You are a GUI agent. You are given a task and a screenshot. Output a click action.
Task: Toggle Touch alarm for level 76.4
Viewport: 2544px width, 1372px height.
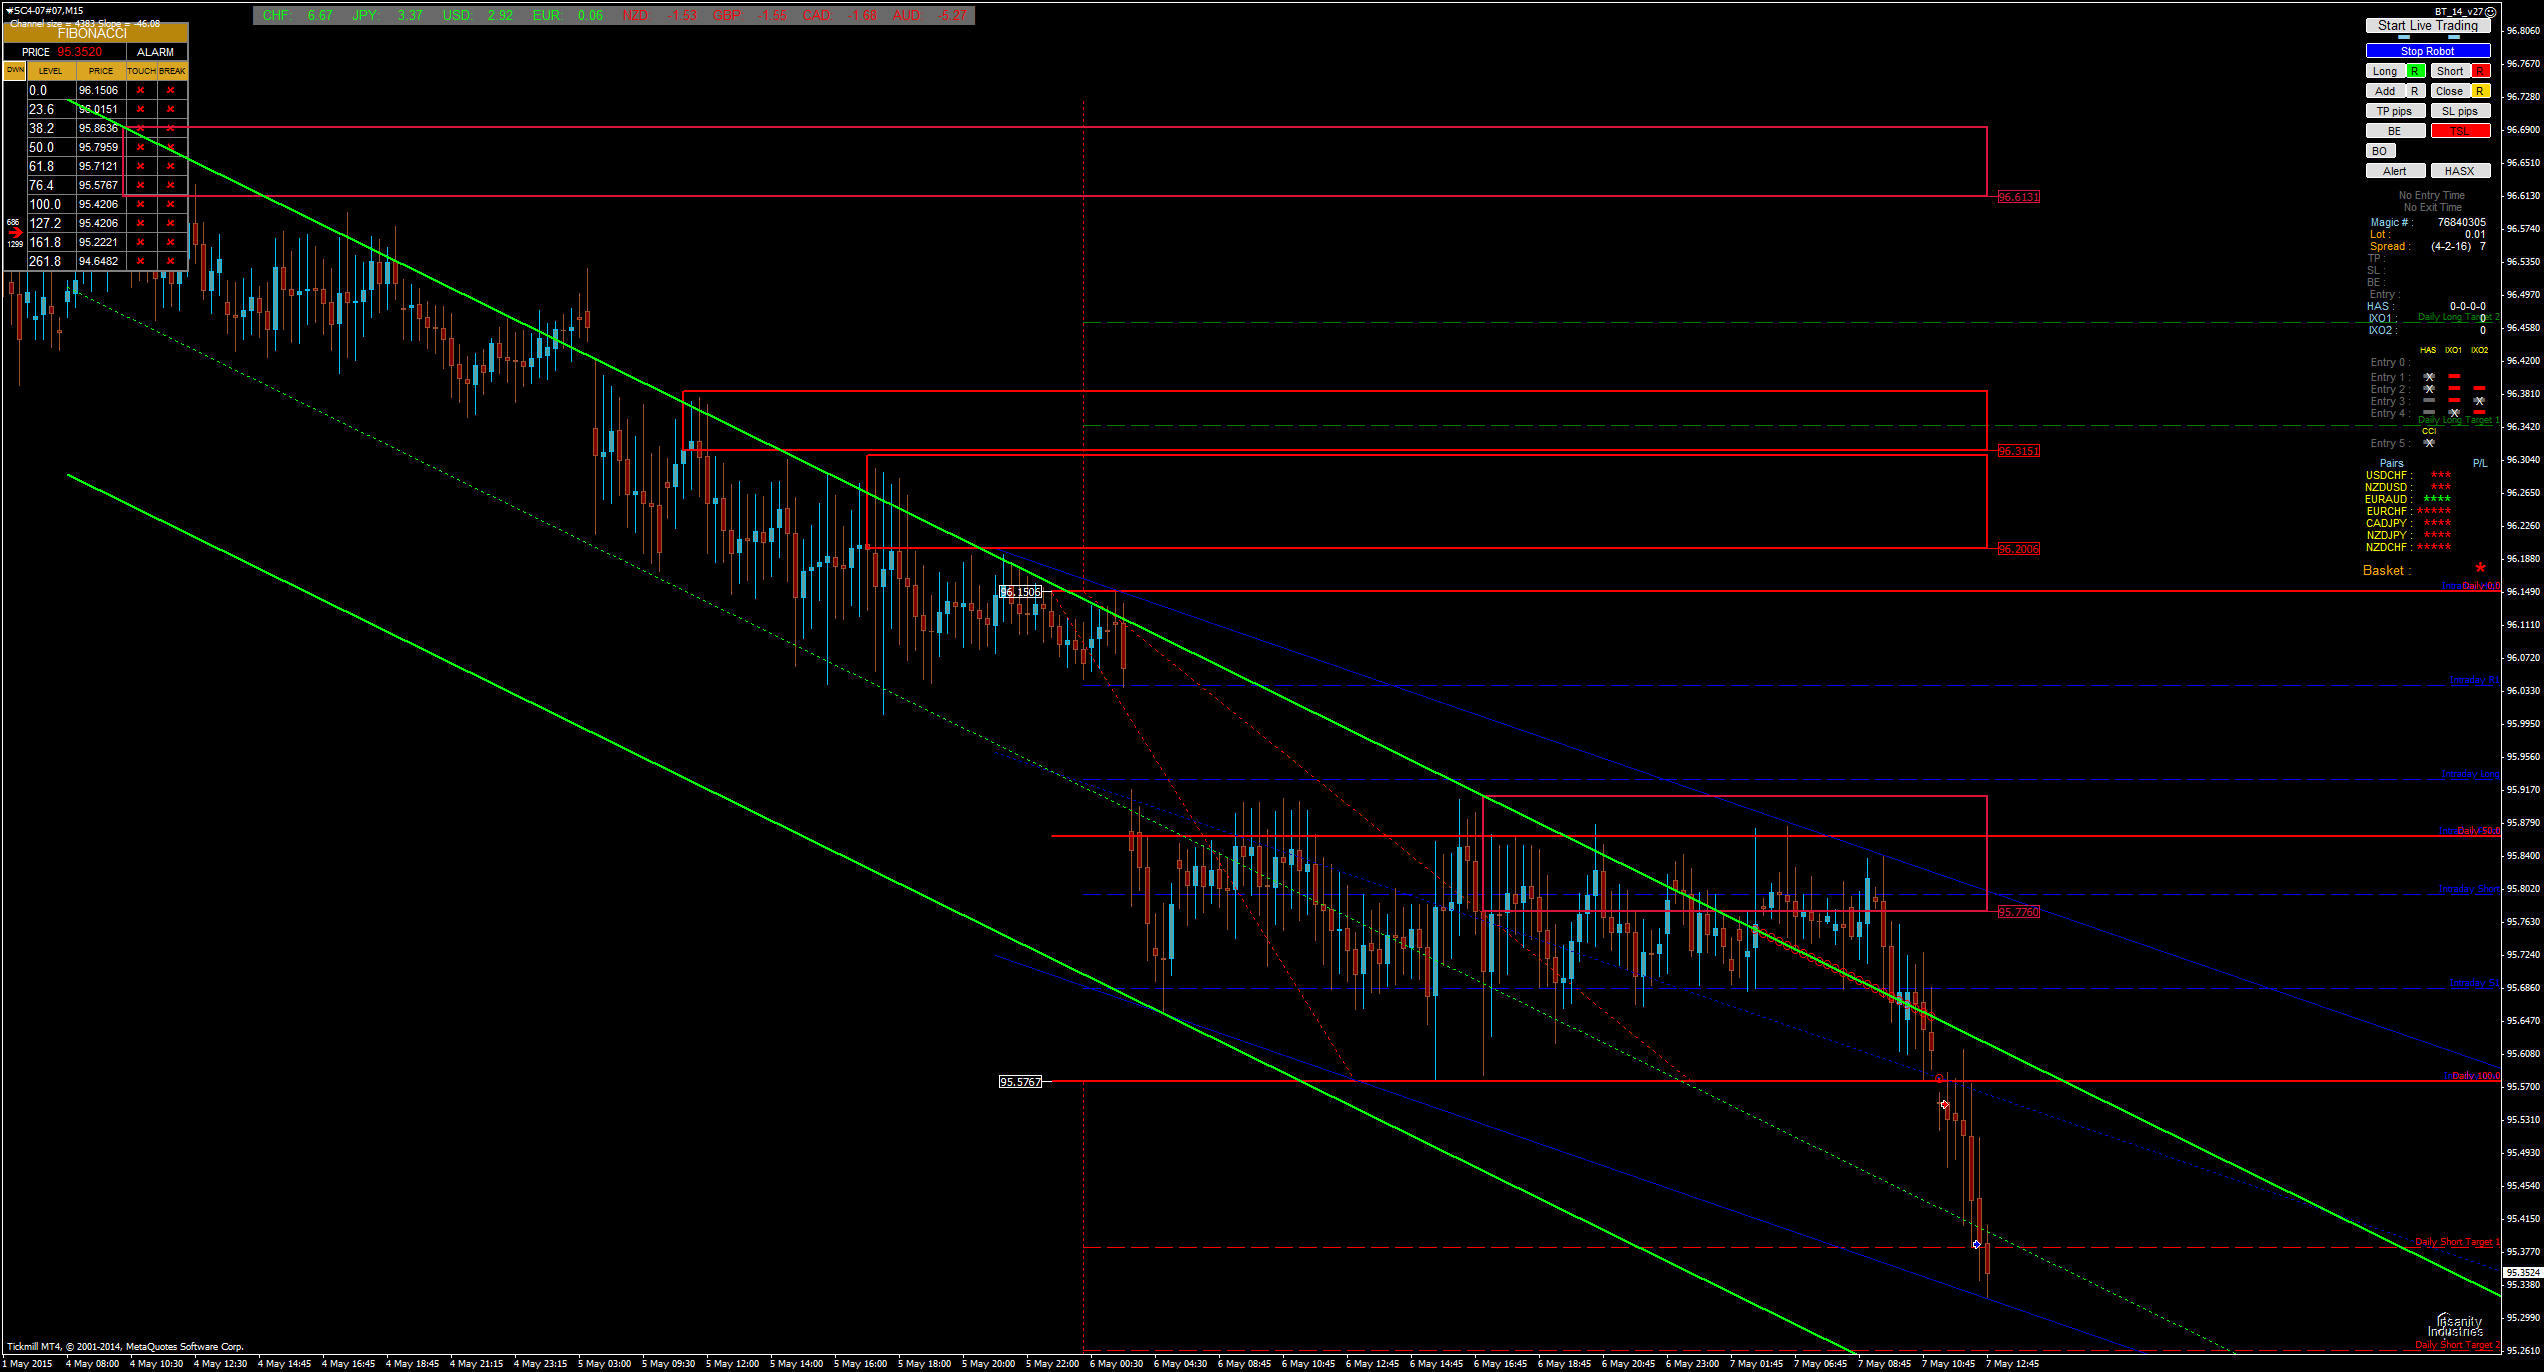point(141,185)
